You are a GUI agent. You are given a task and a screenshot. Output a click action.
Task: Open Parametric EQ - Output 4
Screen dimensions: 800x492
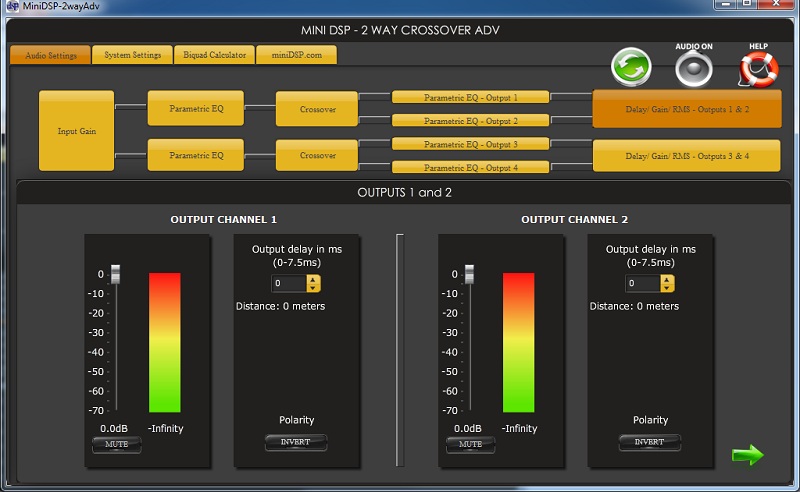[x=470, y=167]
